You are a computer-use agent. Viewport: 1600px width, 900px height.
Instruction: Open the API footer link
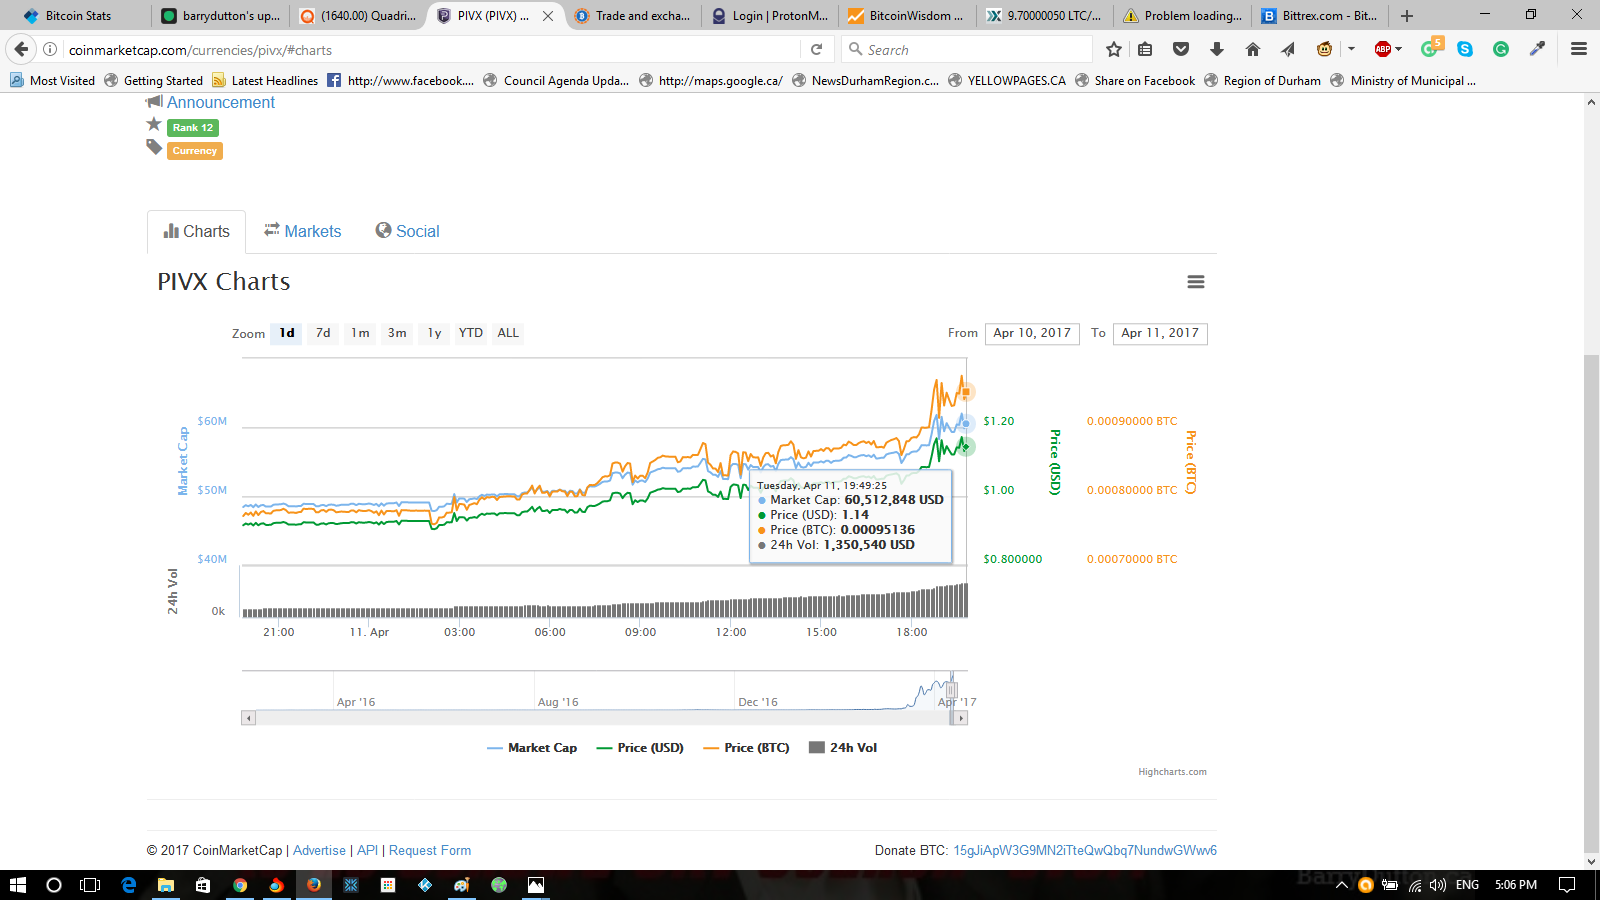pyautogui.click(x=367, y=851)
